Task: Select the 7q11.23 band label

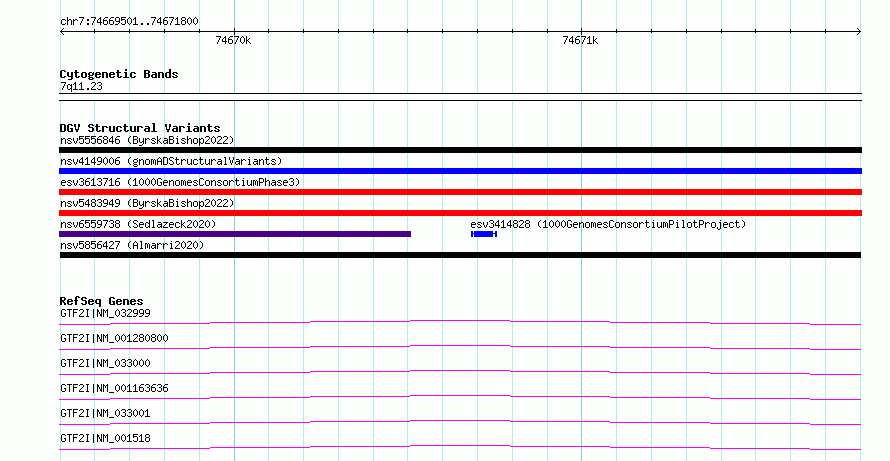Action: pos(81,86)
